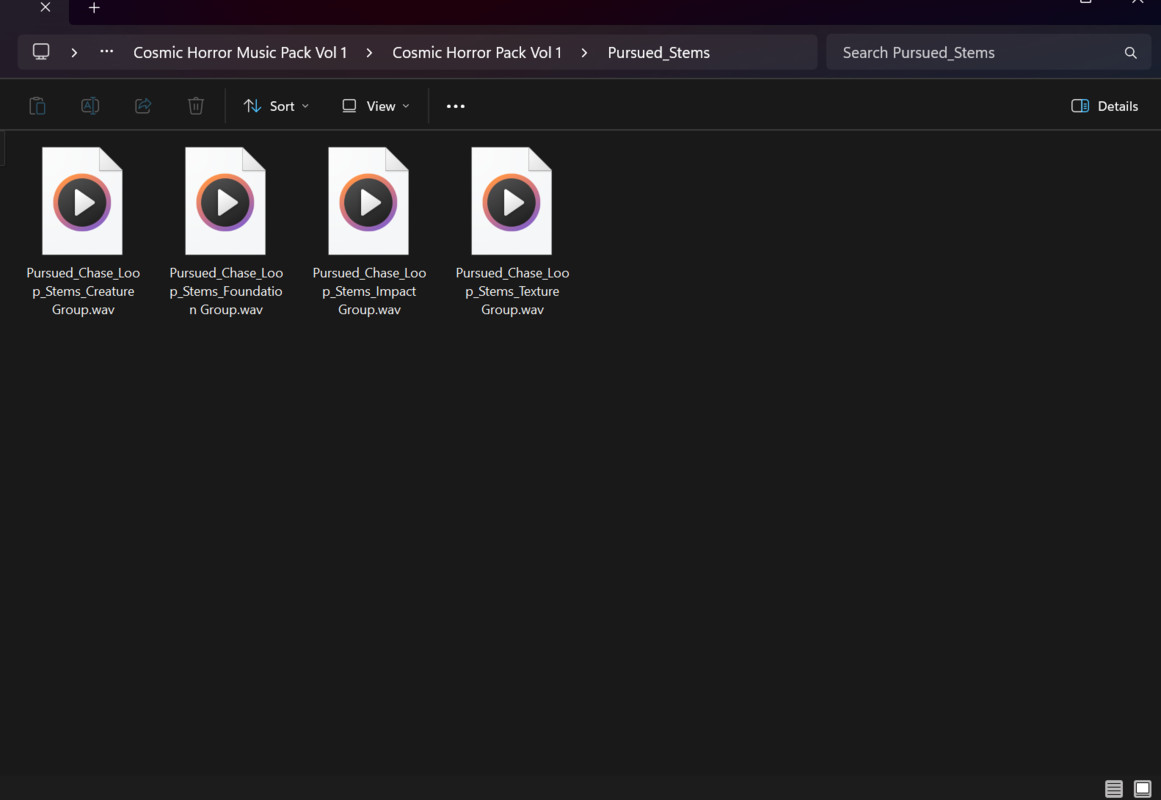Viewport: 1161px width, 800px height.
Task: Expand chevron after Cosmic Horror Pack Vol 1
Action: tap(584, 53)
